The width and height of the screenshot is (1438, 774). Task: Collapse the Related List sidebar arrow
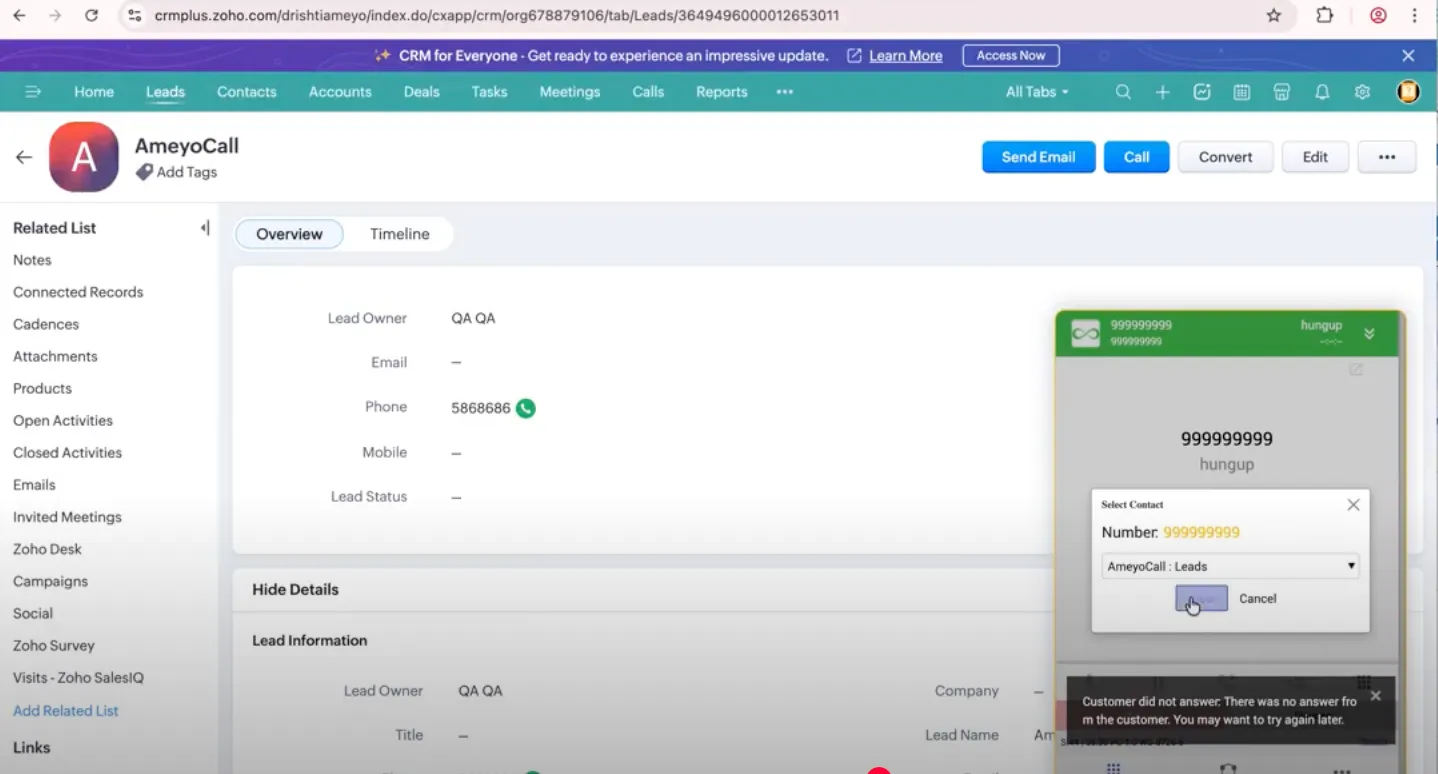coord(205,228)
